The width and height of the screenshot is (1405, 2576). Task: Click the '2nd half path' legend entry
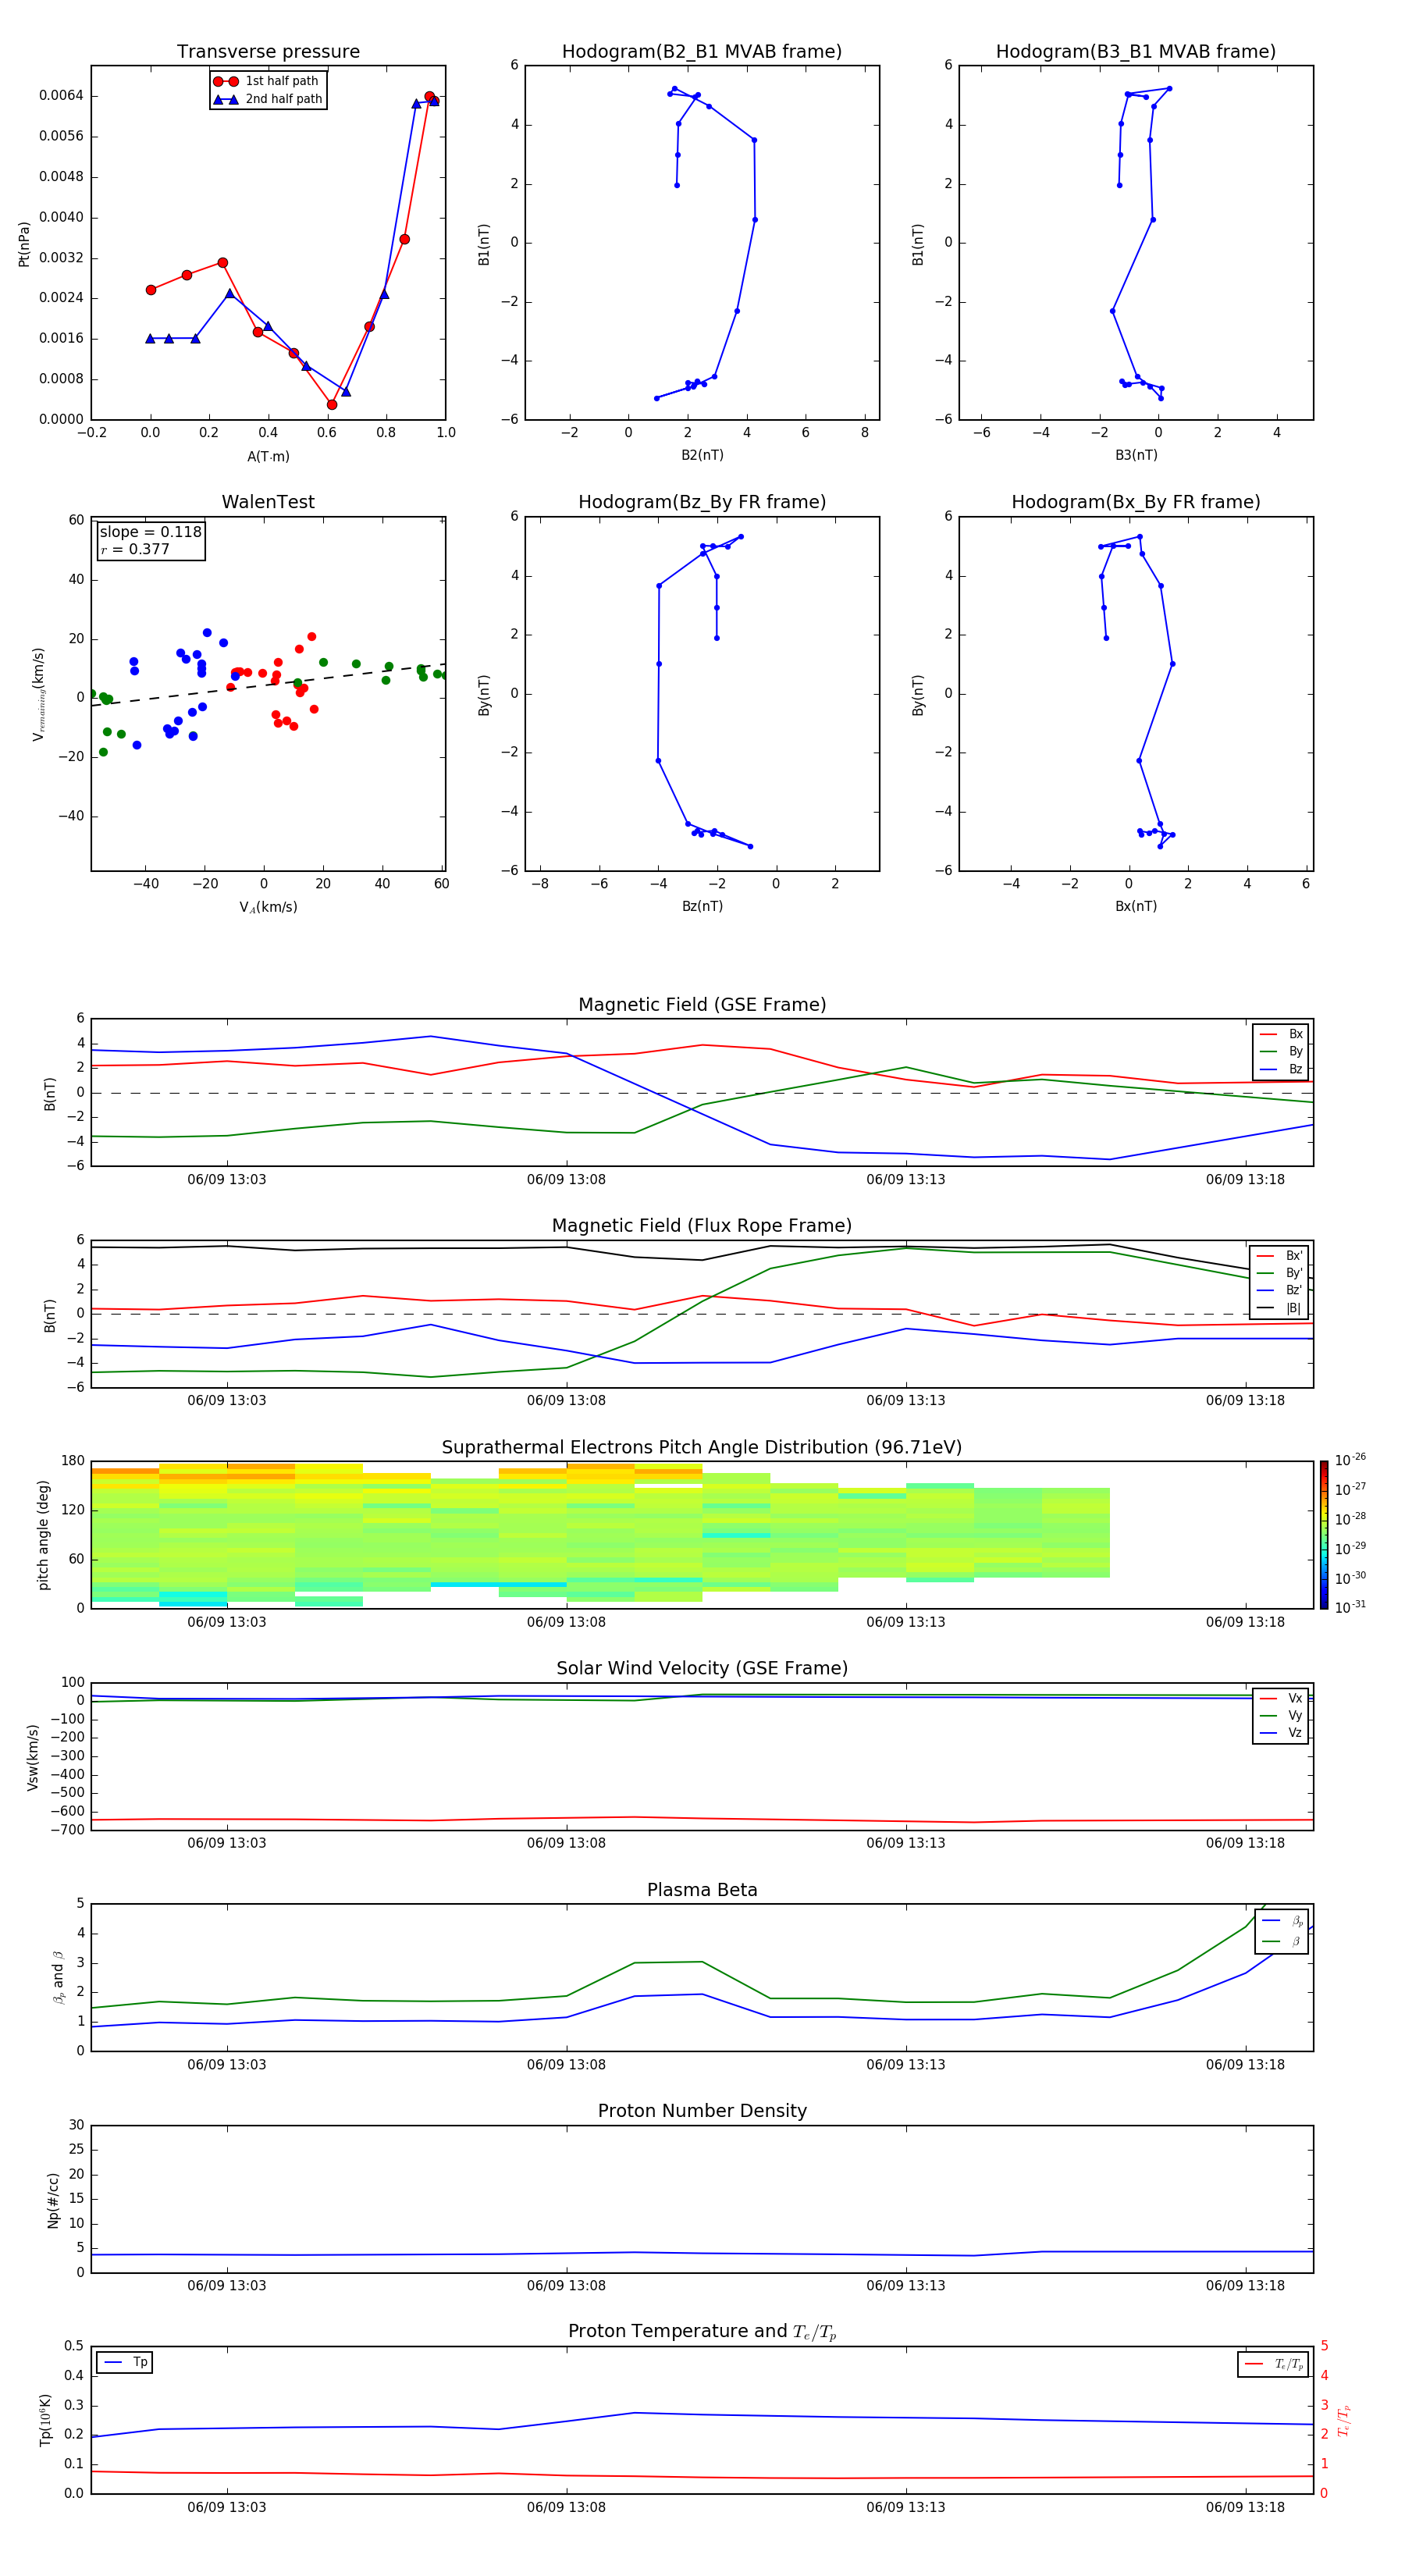pos(268,99)
